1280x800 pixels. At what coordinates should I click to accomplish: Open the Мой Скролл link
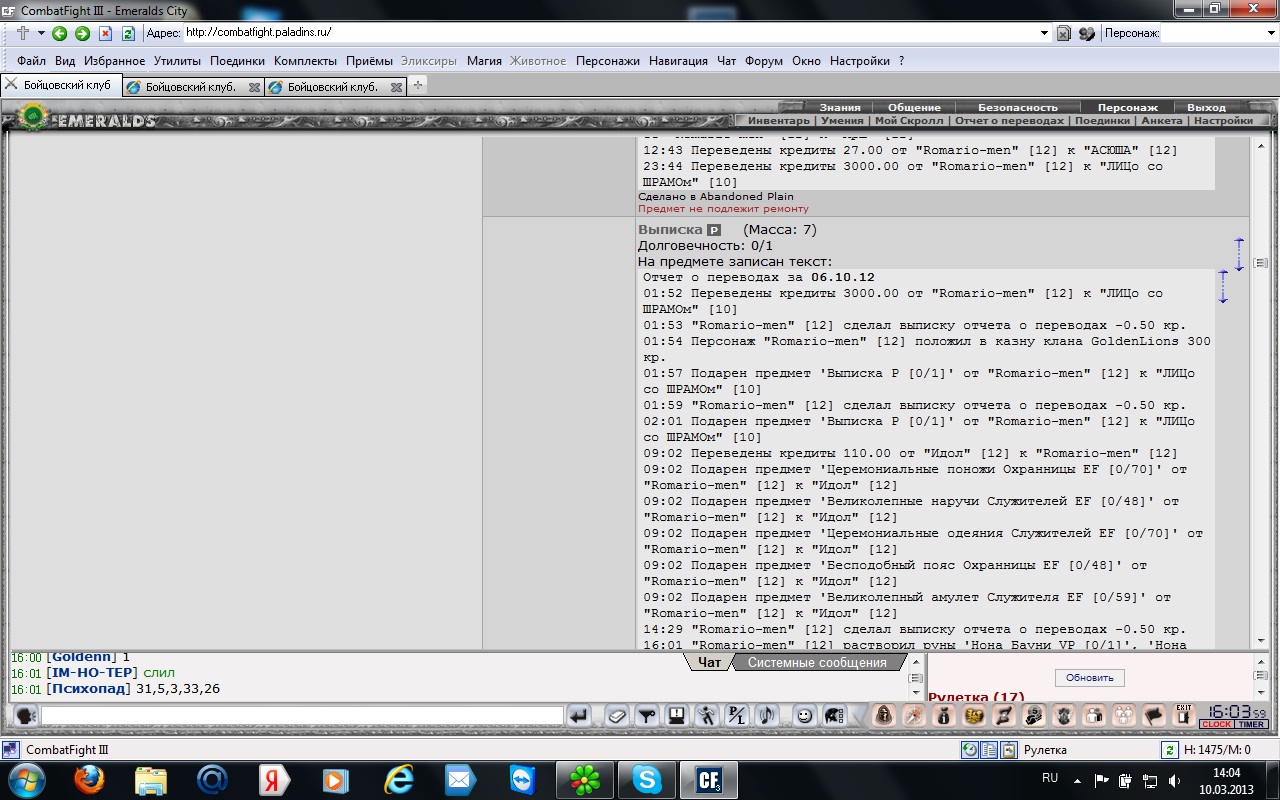click(908, 120)
